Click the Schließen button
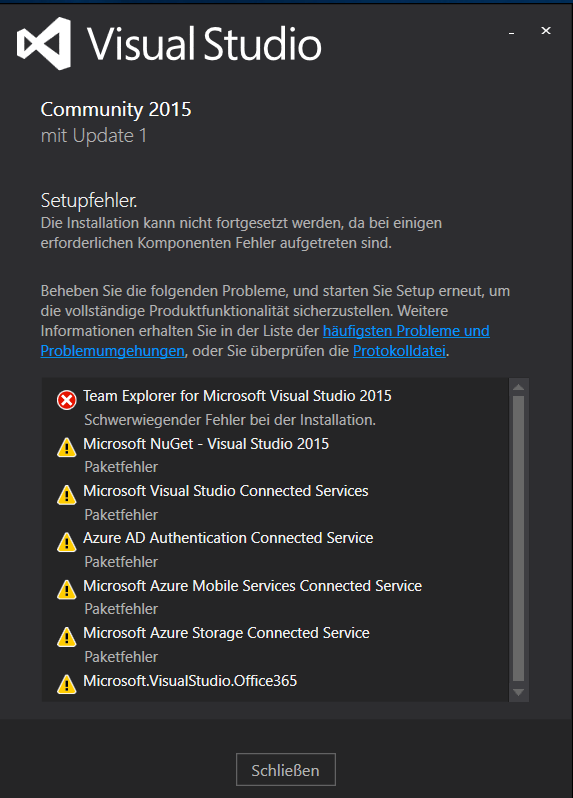 (x=285, y=770)
